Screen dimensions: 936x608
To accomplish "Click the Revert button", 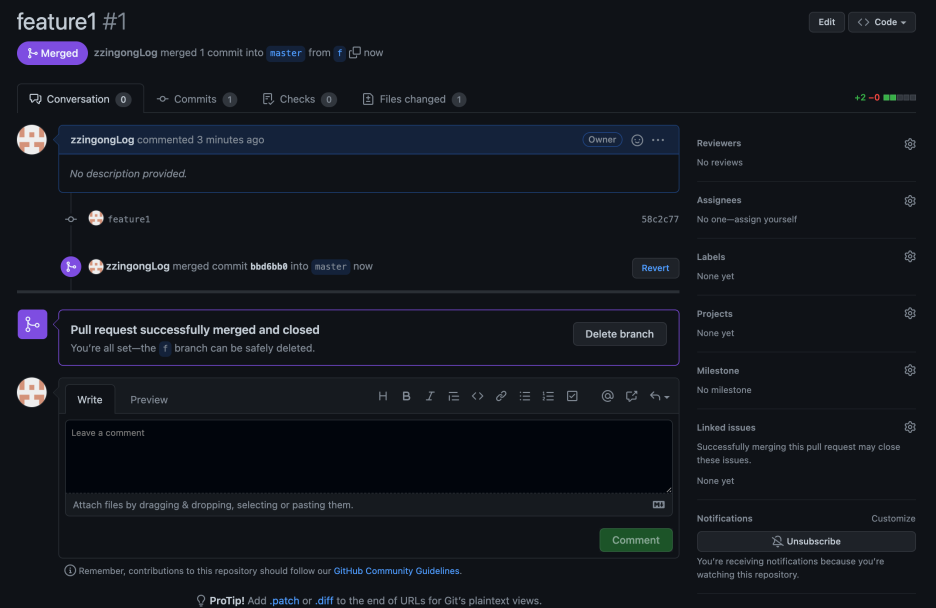I will [655, 268].
